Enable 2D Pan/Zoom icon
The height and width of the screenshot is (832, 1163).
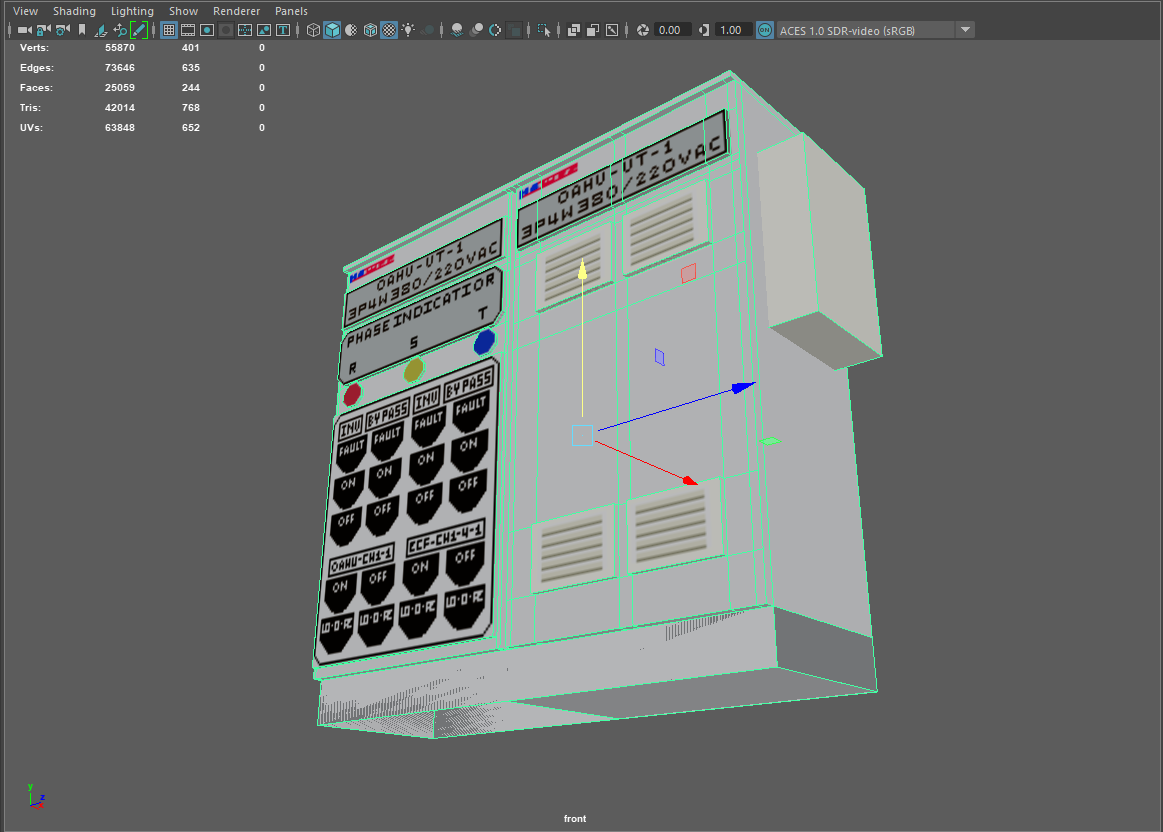pos(120,30)
